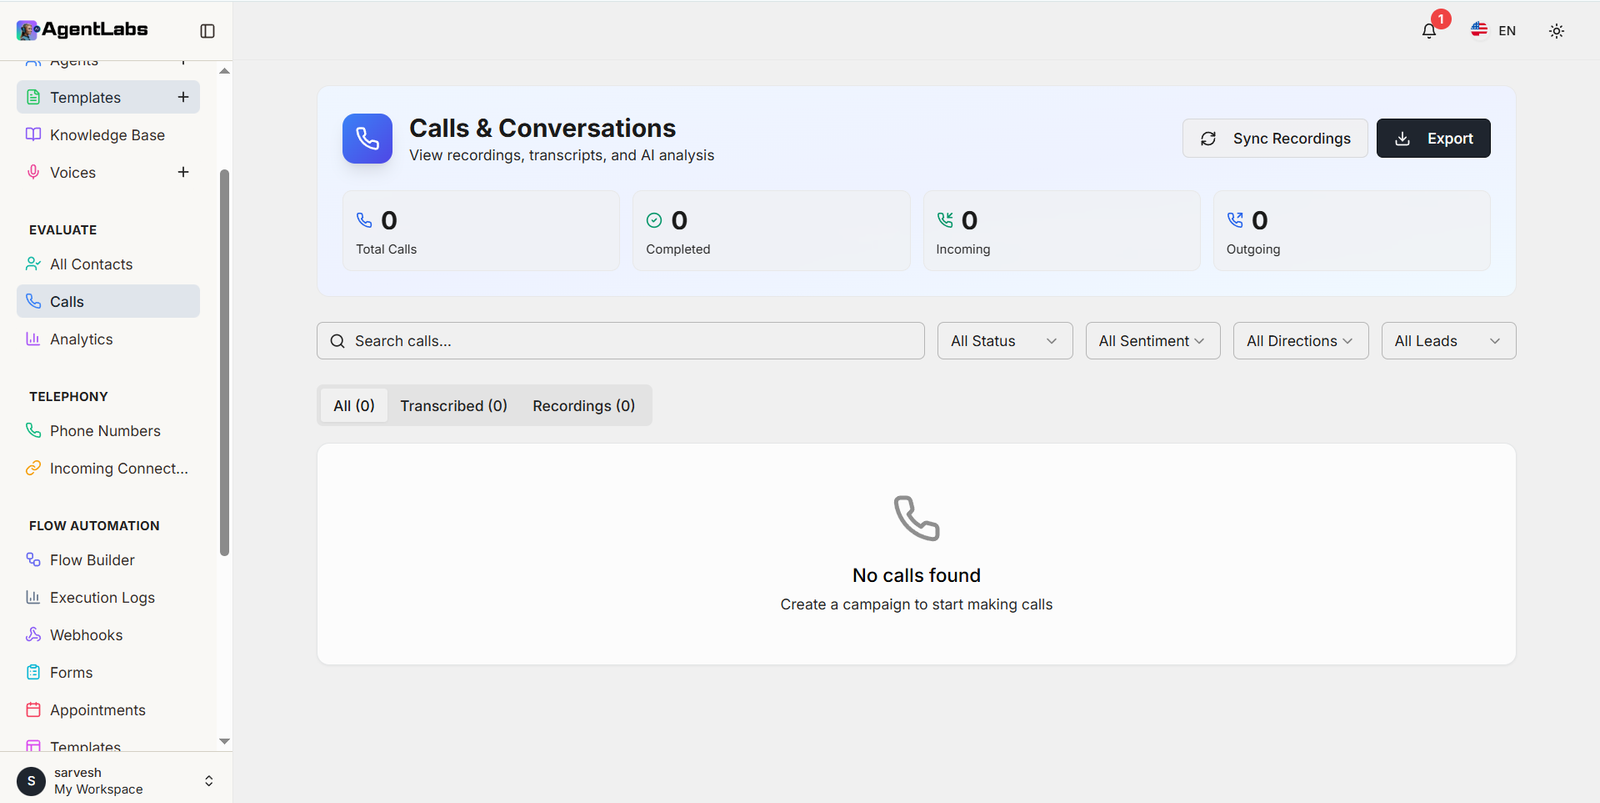Click the Outgoing calls stat card
Image resolution: width=1600 pixels, height=803 pixels.
[x=1352, y=231]
